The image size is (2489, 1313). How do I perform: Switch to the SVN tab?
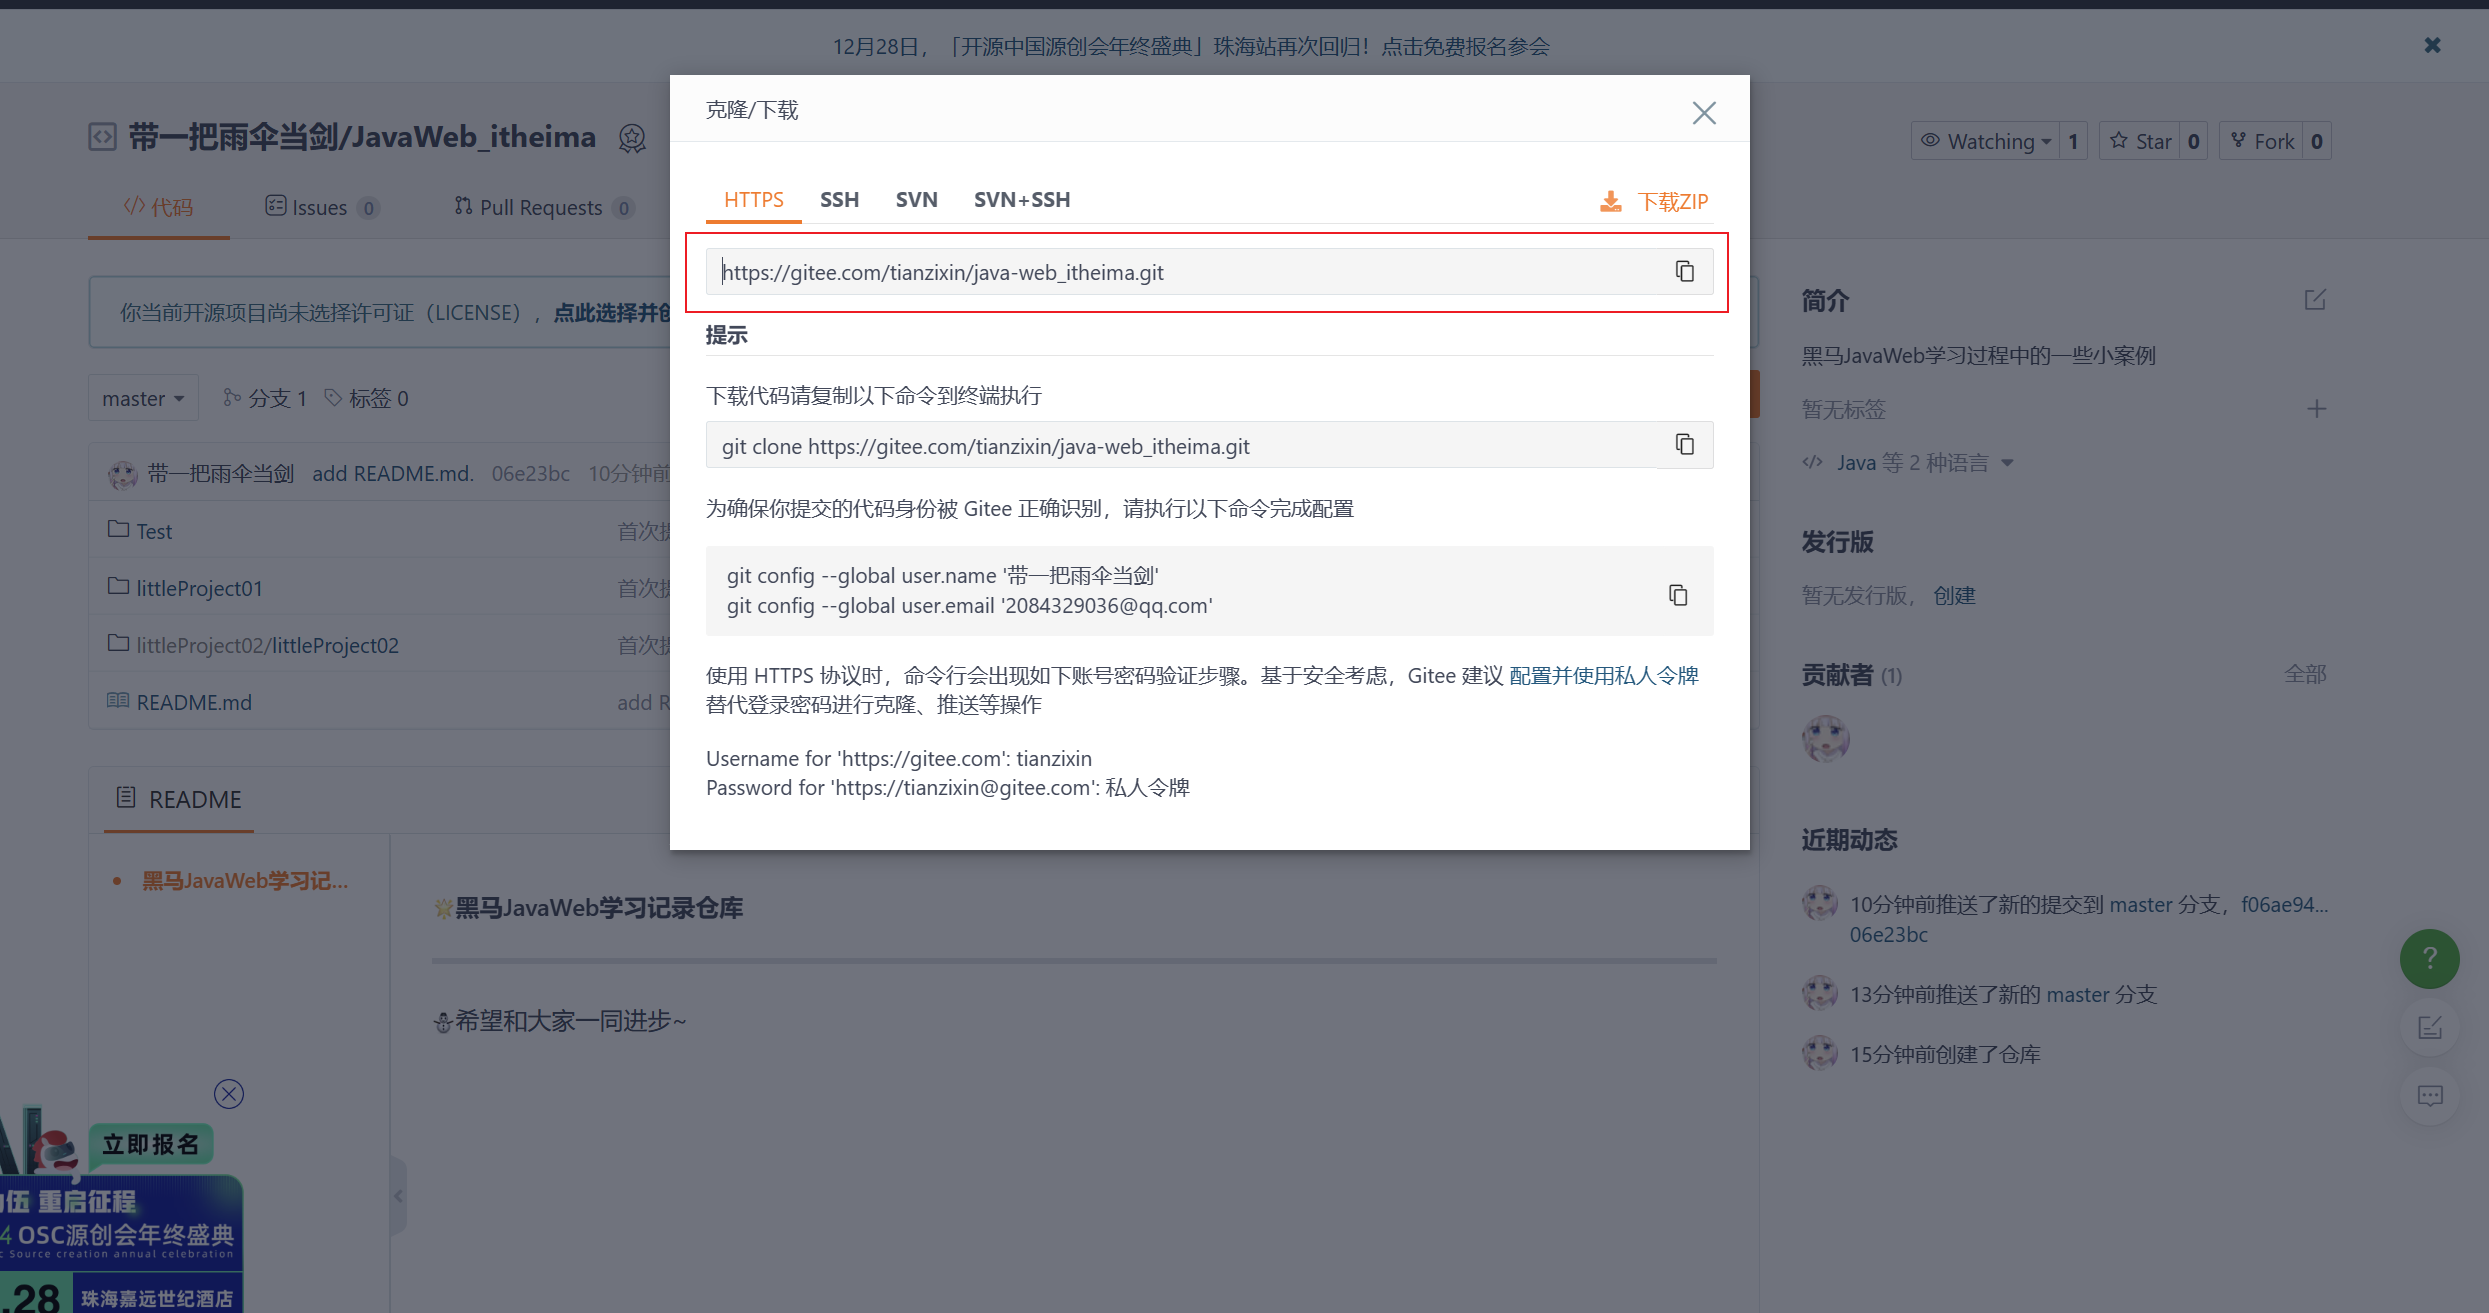[917, 200]
